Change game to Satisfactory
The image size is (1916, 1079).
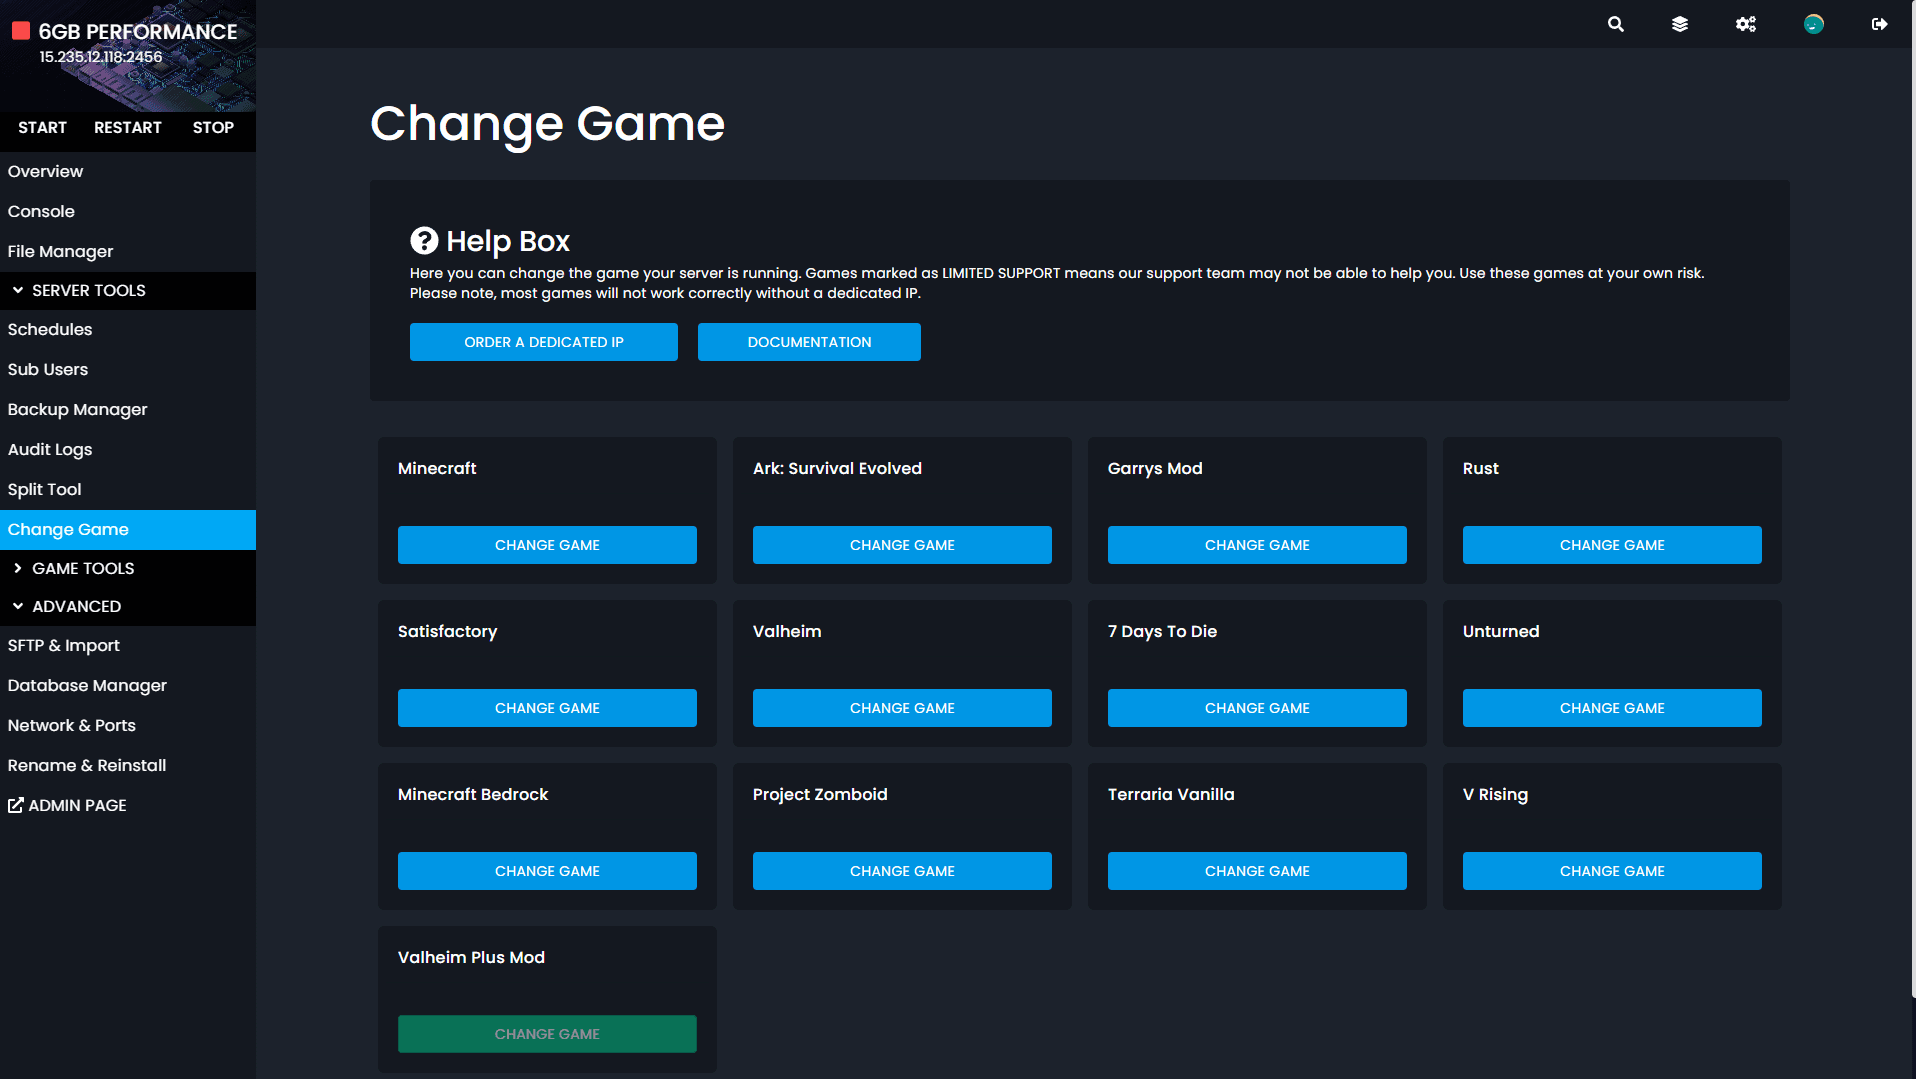pos(547,708)
